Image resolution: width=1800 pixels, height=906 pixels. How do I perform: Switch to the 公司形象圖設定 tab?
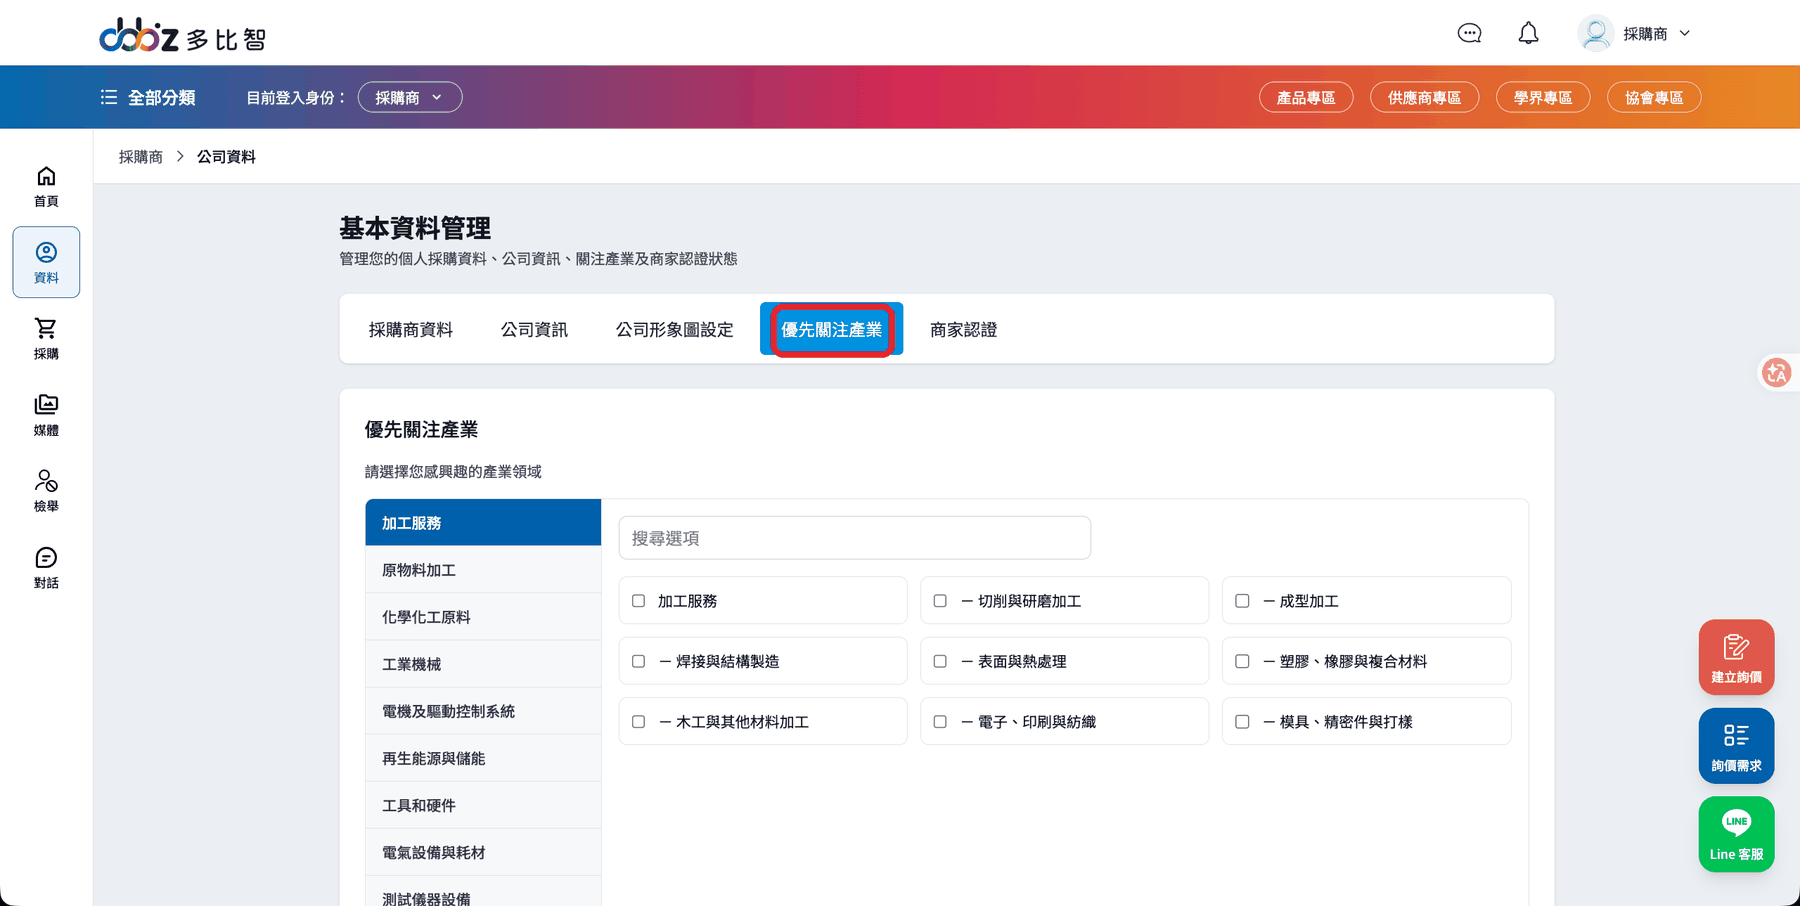coord(675,329)
